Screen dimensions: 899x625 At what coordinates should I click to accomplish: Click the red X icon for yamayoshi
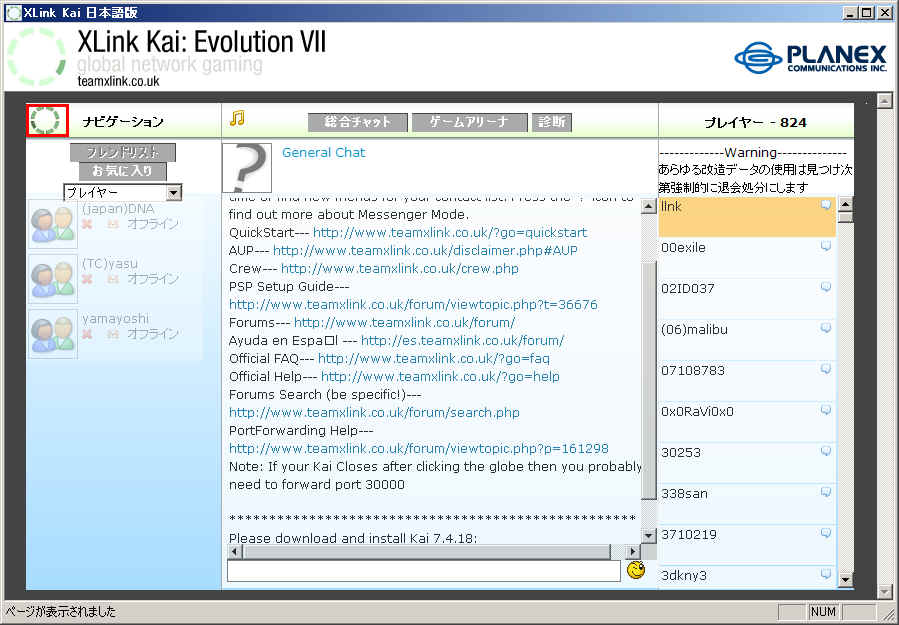pyautogui.click(x=87, y=334)
